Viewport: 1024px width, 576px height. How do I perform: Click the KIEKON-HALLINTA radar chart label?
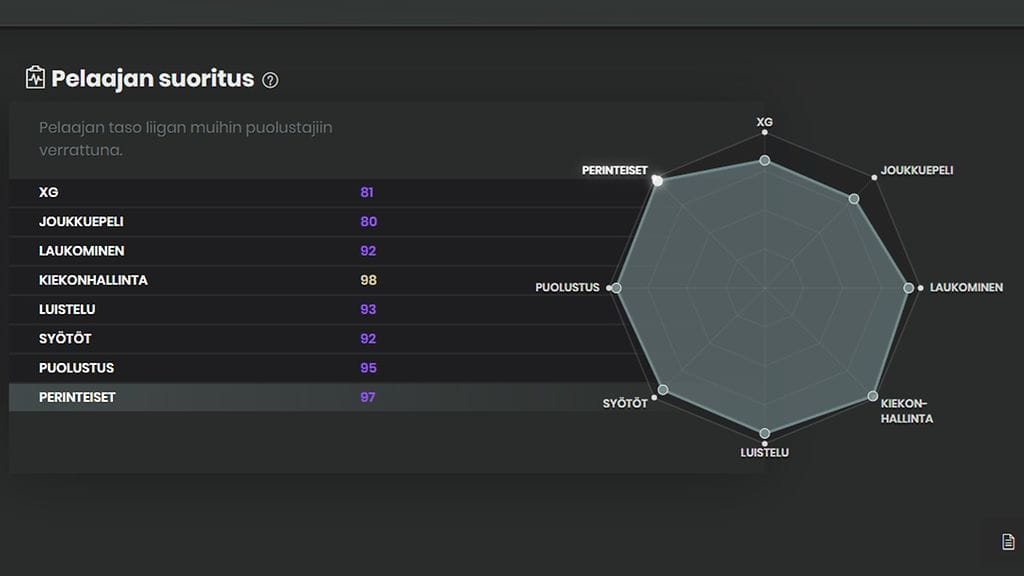click(907, 411)
